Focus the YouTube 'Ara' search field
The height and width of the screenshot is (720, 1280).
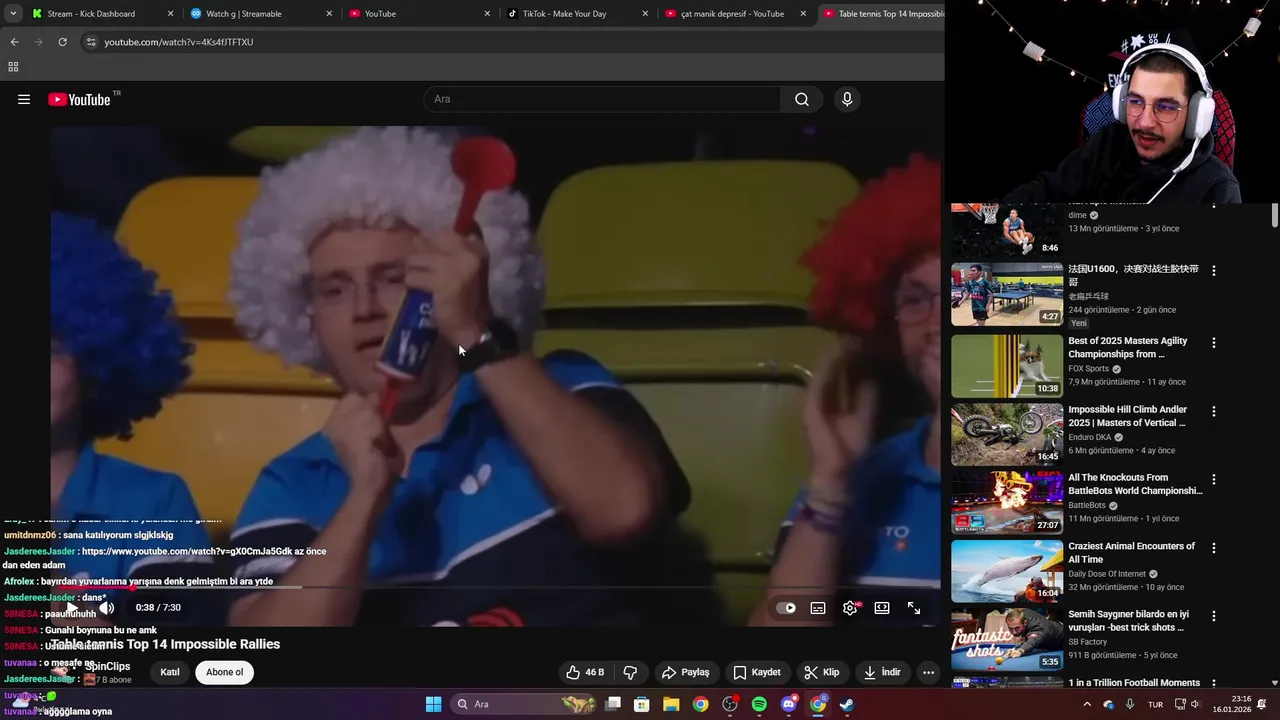tap(602, 99)
